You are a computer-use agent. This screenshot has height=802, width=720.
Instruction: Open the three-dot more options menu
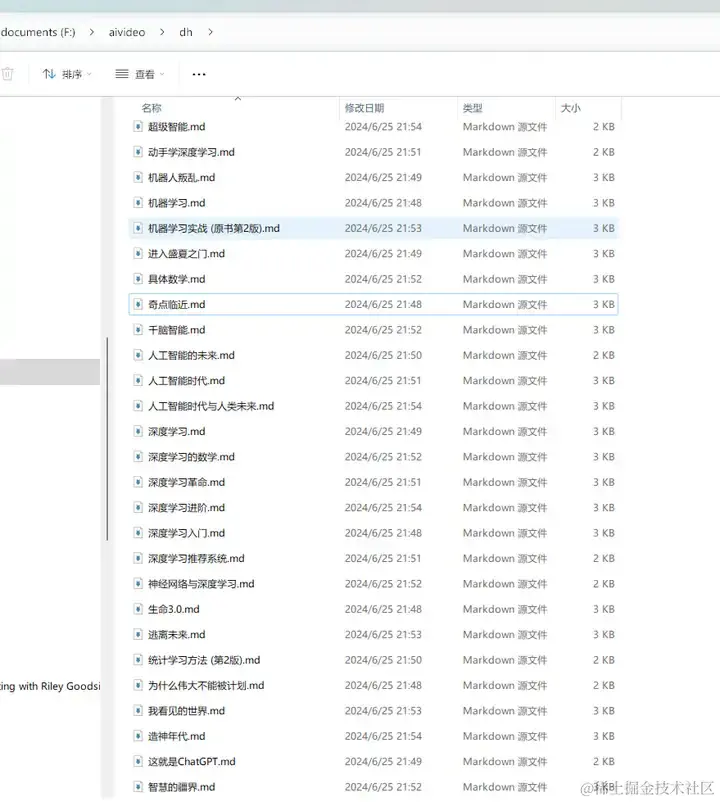click(199, 74)
